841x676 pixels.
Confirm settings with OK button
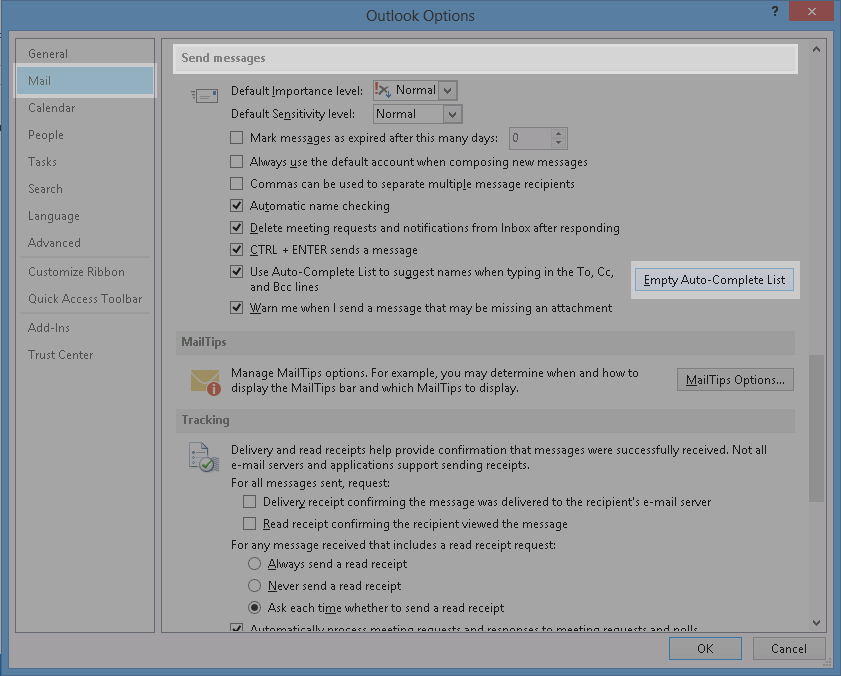705,649
